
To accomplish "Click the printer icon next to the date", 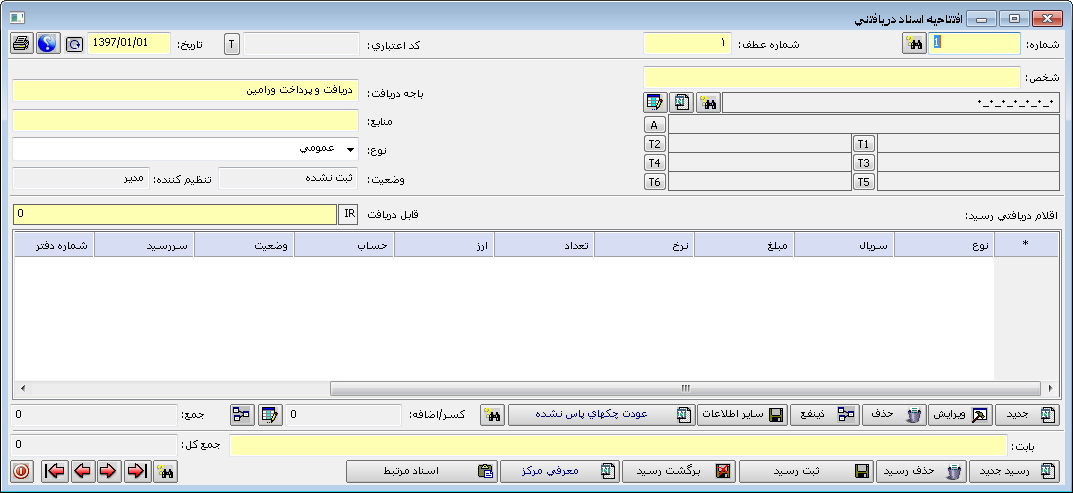I will [x=21, y=44].
